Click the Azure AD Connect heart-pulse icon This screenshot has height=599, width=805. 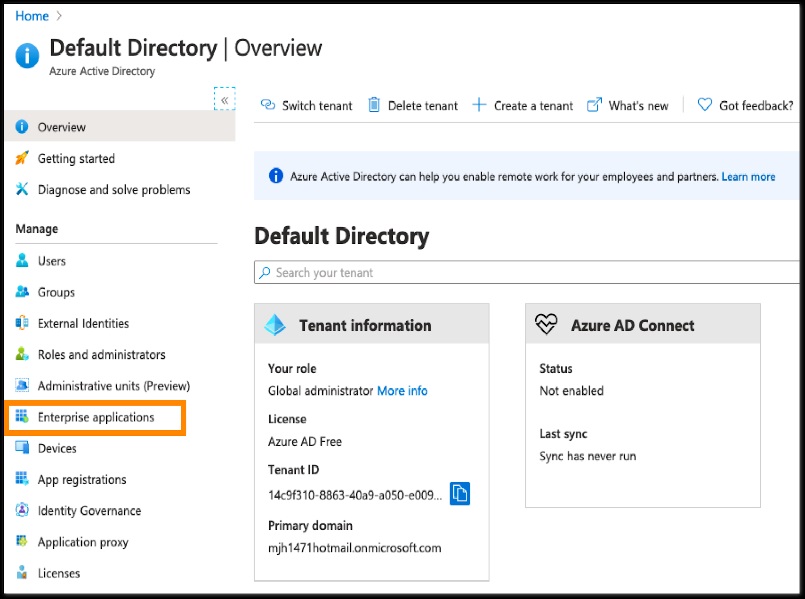point(546,324)
